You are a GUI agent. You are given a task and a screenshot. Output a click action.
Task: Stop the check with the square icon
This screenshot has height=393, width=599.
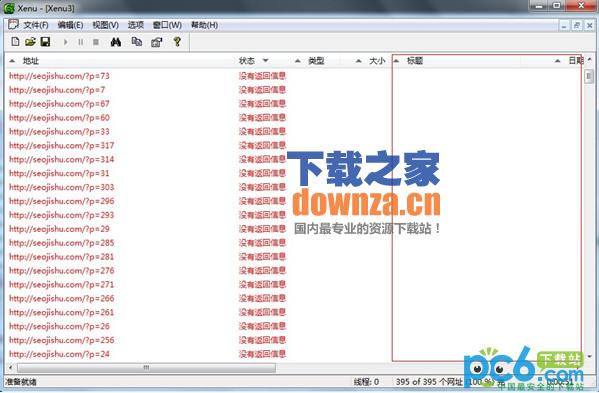pos(96,42)
